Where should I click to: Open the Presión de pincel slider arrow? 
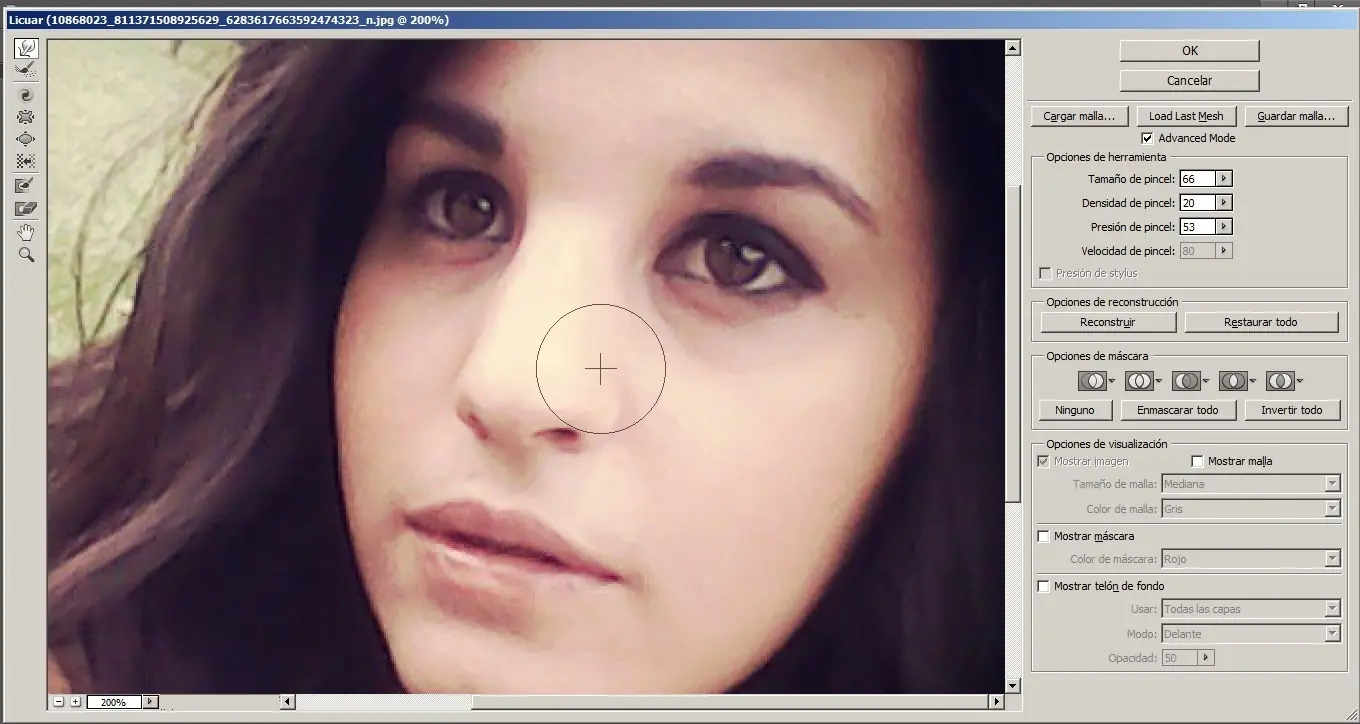1224,227
